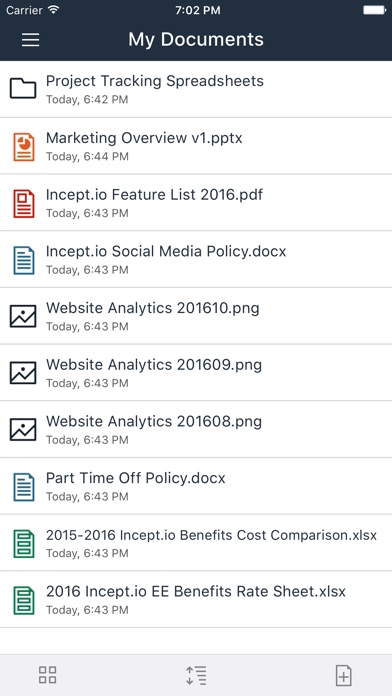Select Marketing Overview v1.pptx filename
The height and width of the screenshot is (696, 392).
click(144, 138)
